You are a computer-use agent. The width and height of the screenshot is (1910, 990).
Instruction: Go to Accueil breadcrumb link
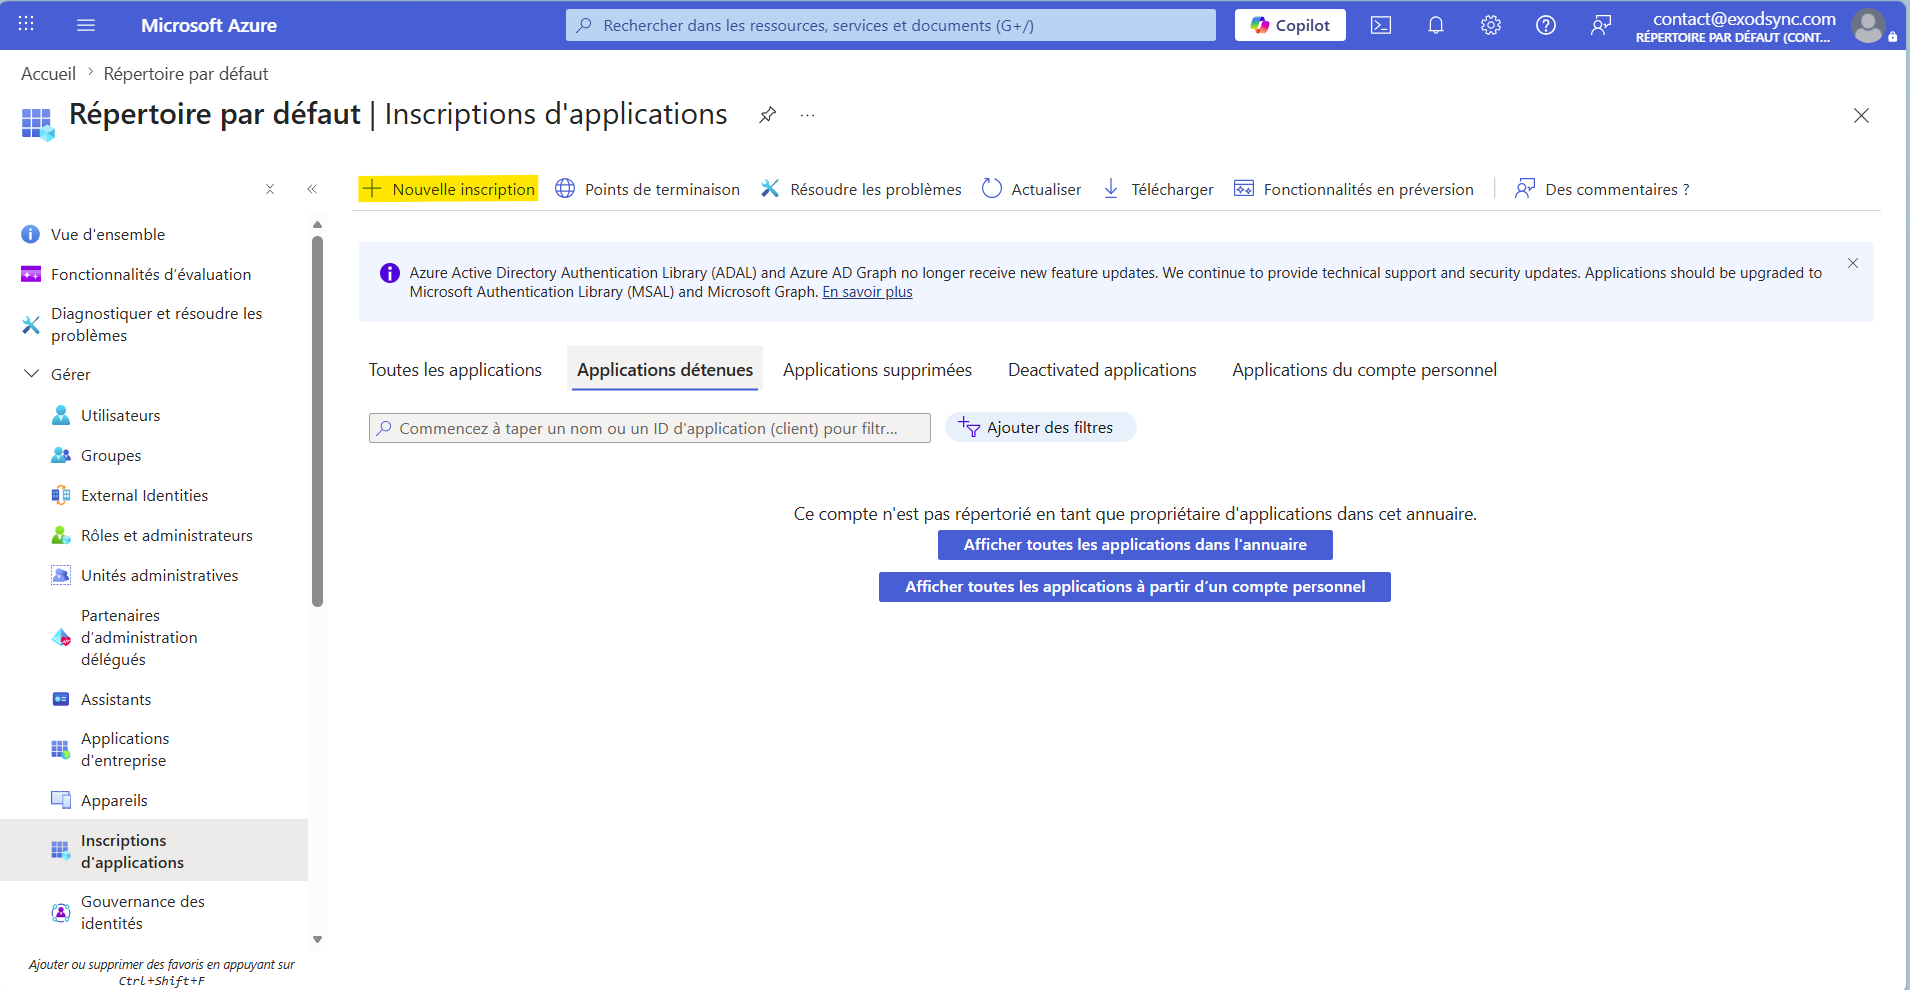48,74
